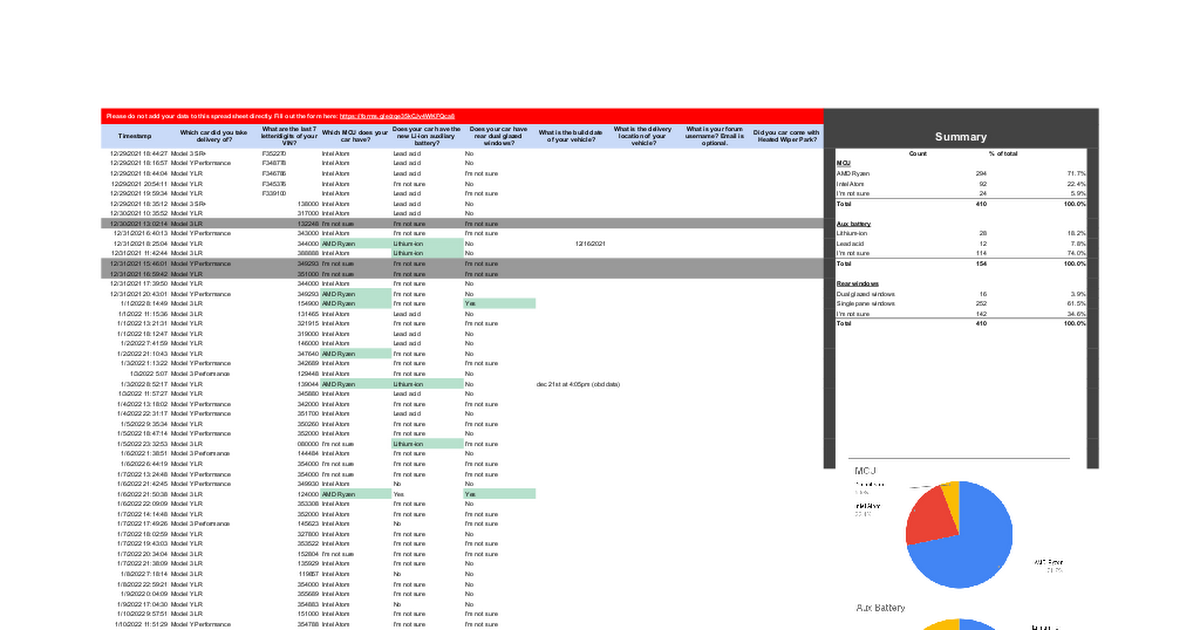Select timestamp cell 12/29/2021 18:44:27
1200x630 pixels.
(139, 153)
